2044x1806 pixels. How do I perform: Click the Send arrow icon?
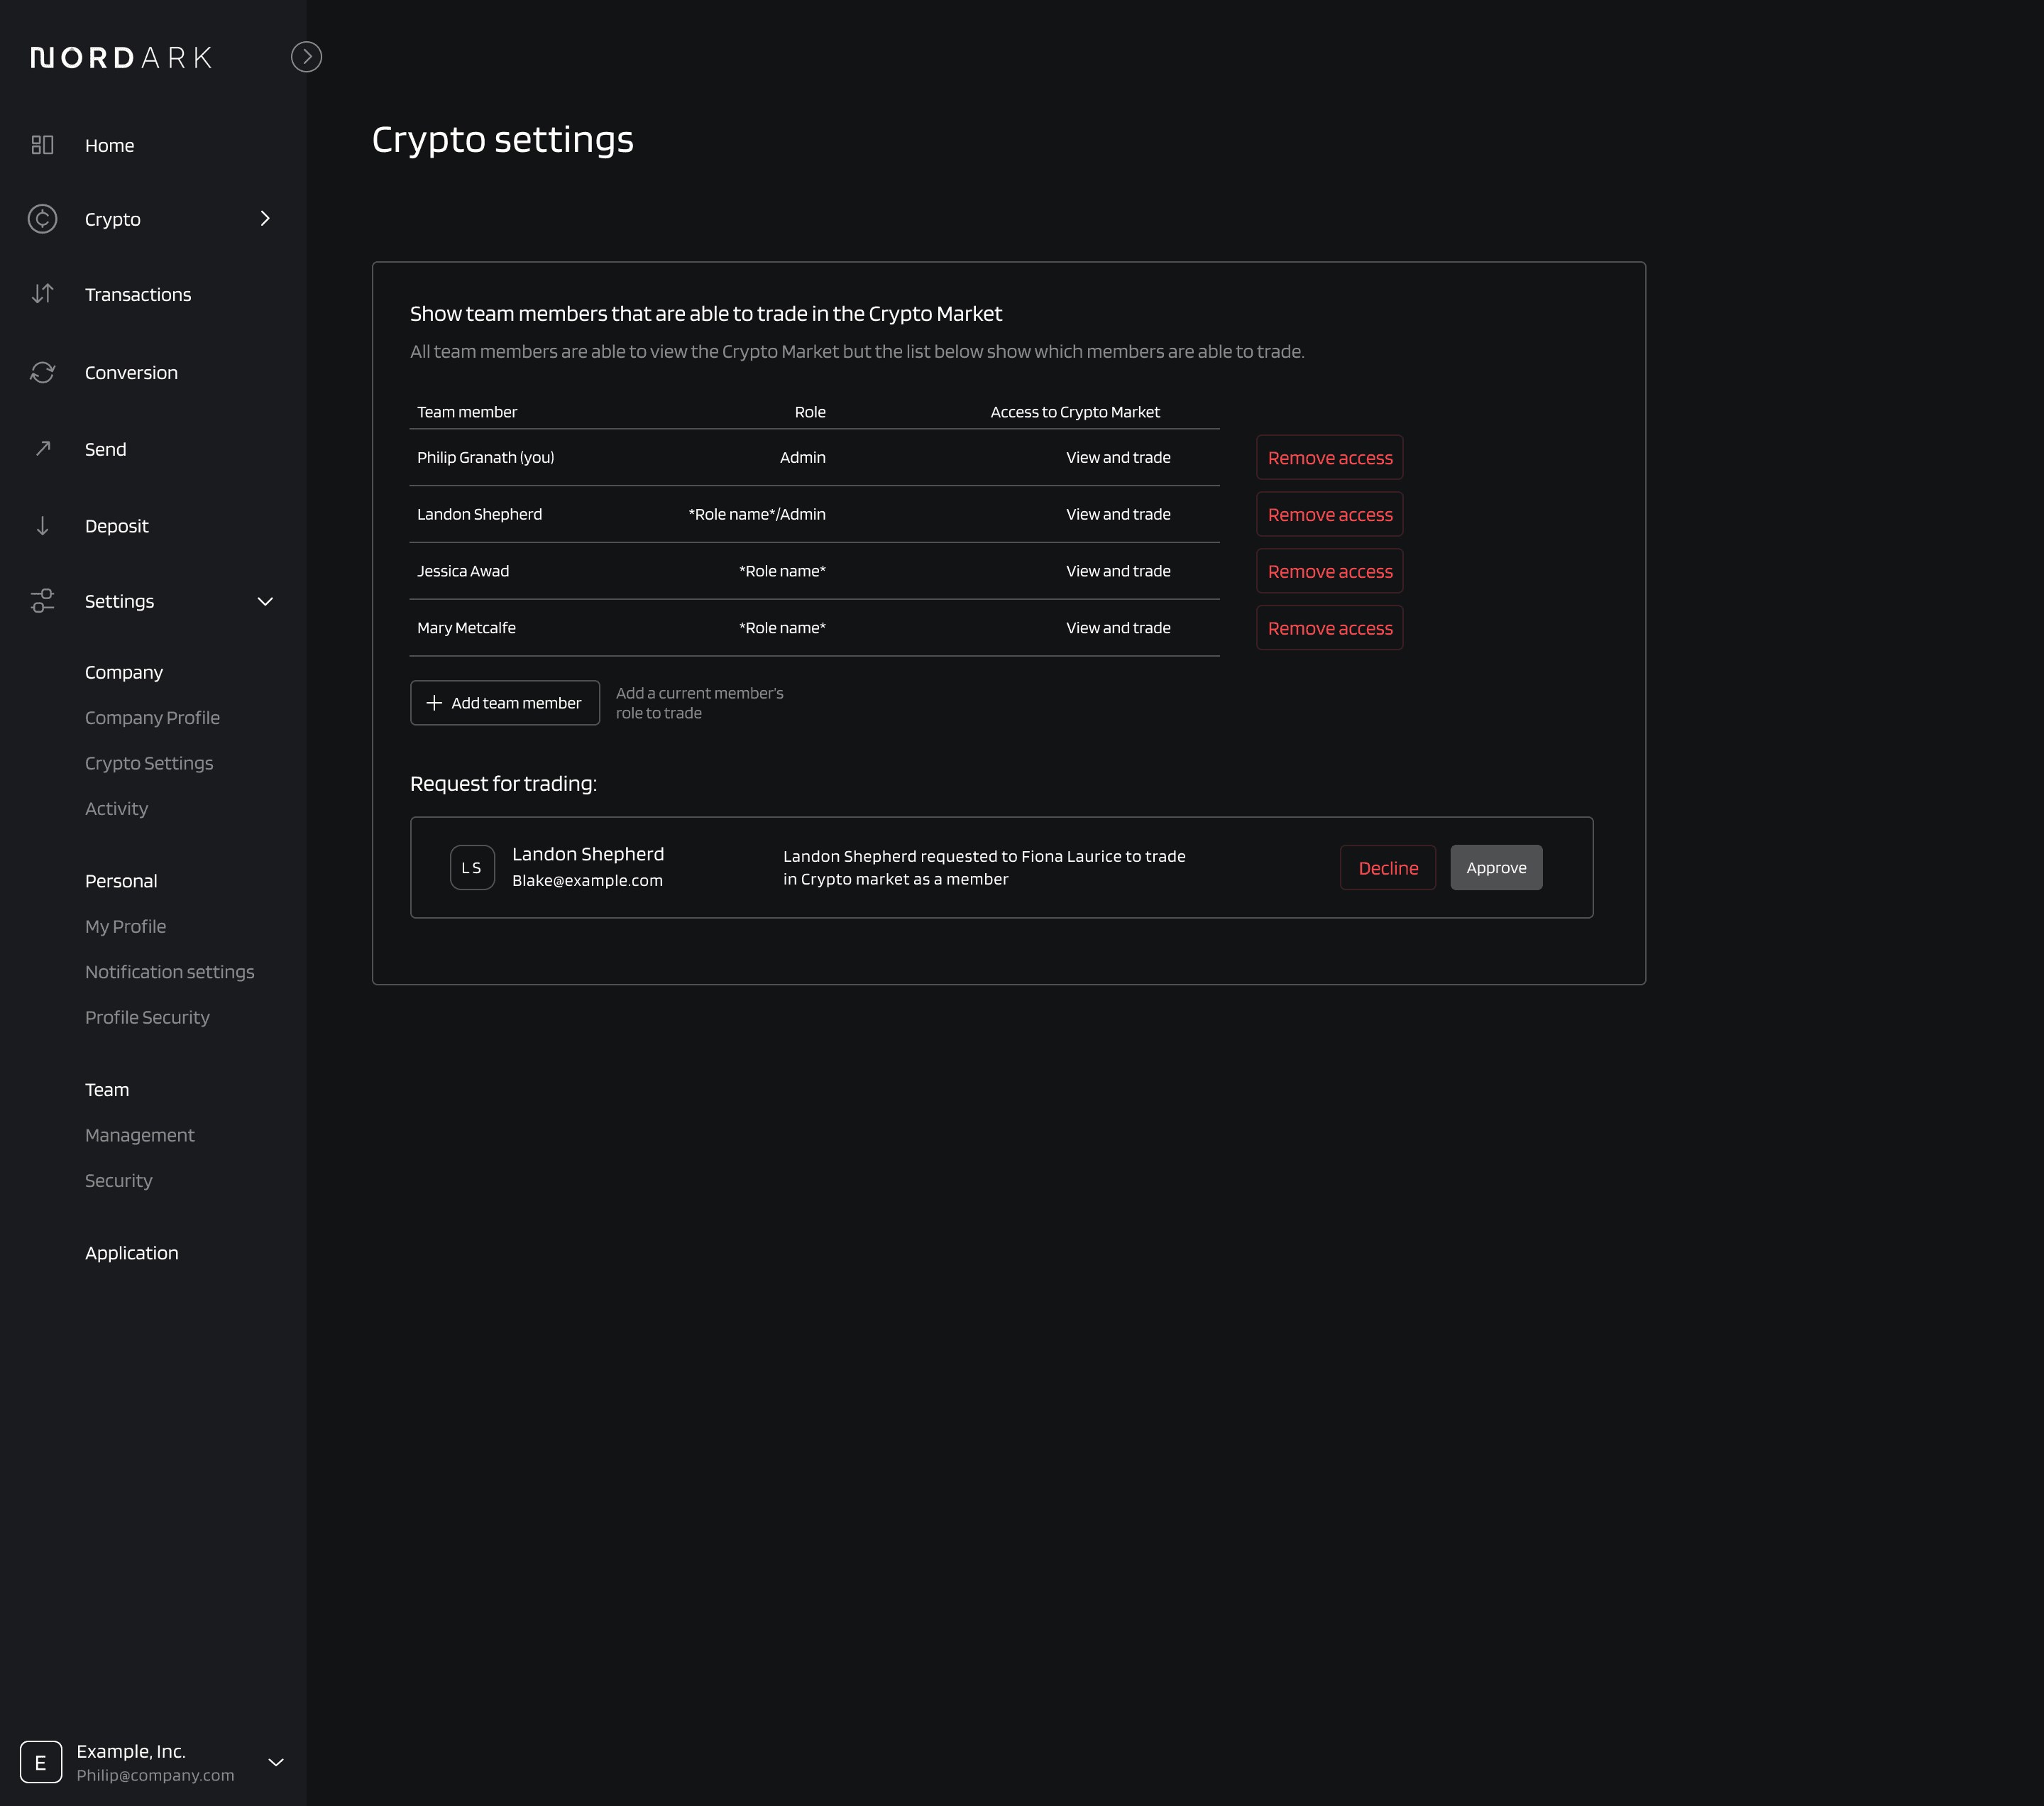pyautogui.click(x=42, y=449)
